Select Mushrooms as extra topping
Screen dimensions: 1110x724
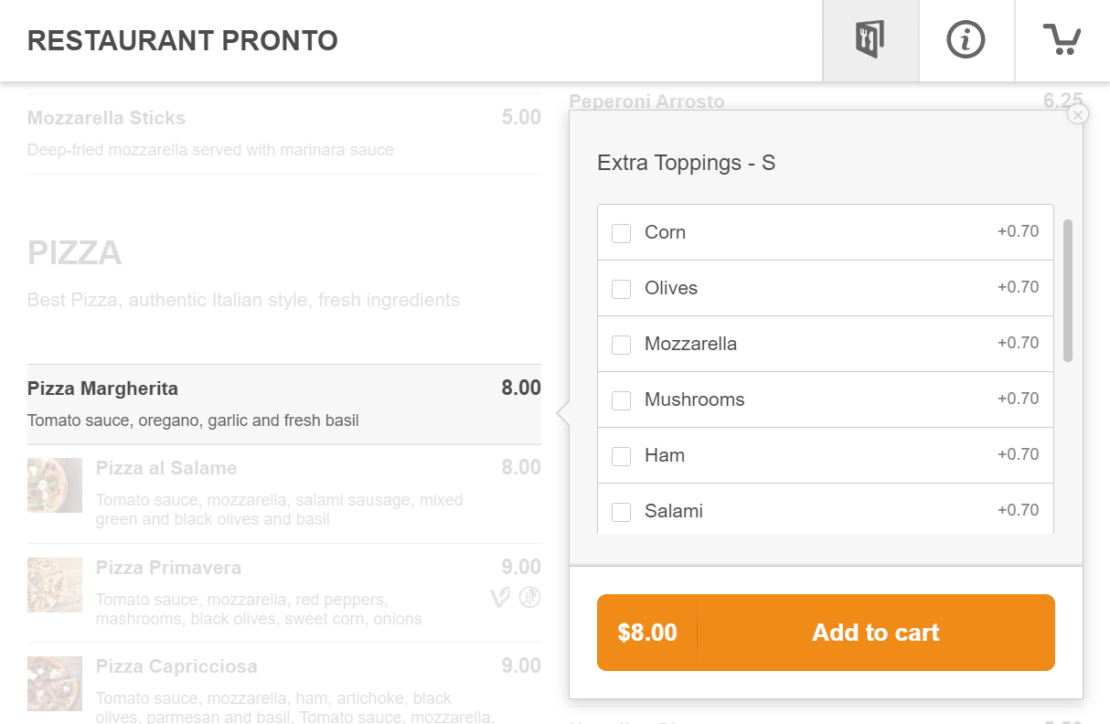tap(621, 401)
